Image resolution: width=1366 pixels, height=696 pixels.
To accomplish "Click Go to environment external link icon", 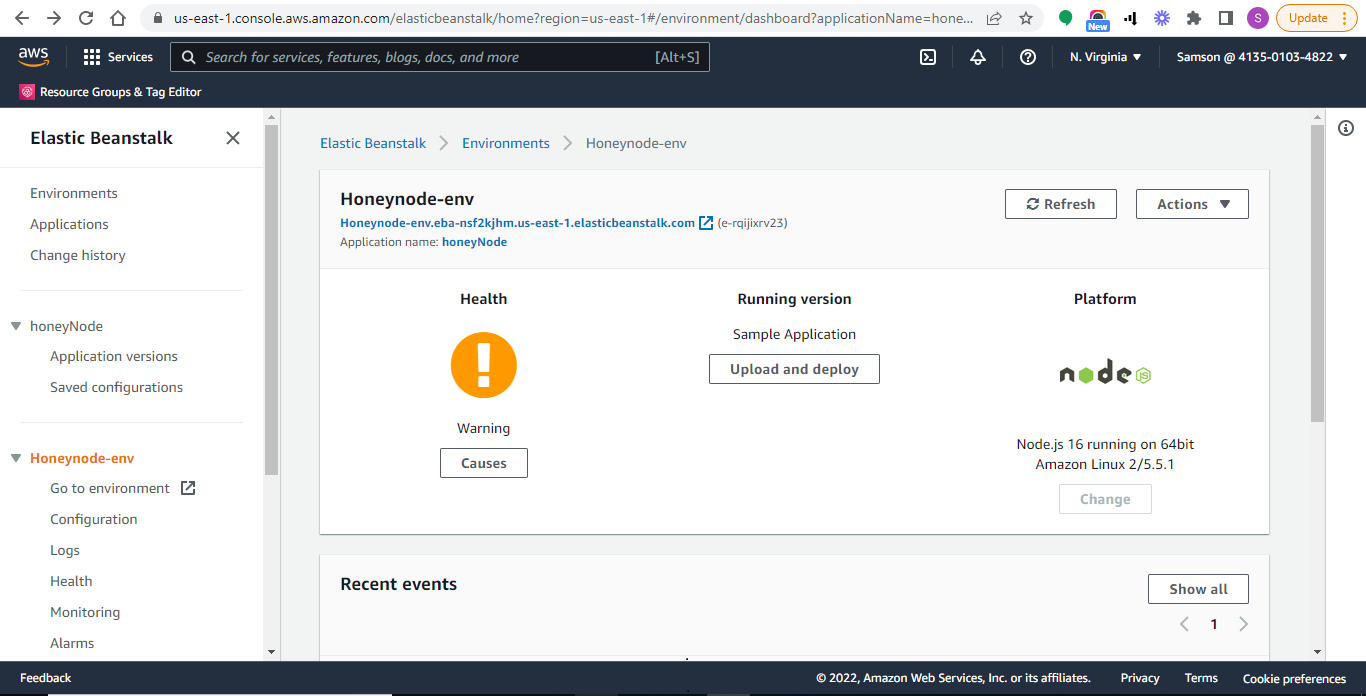I will [188, 487].
